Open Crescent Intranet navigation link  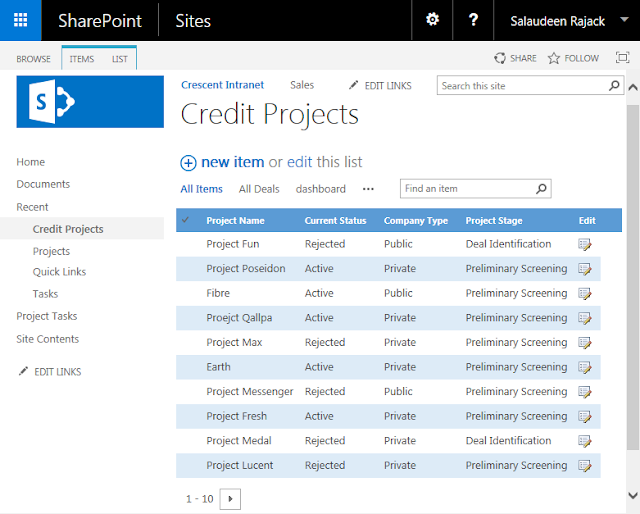tap(222, 85)
